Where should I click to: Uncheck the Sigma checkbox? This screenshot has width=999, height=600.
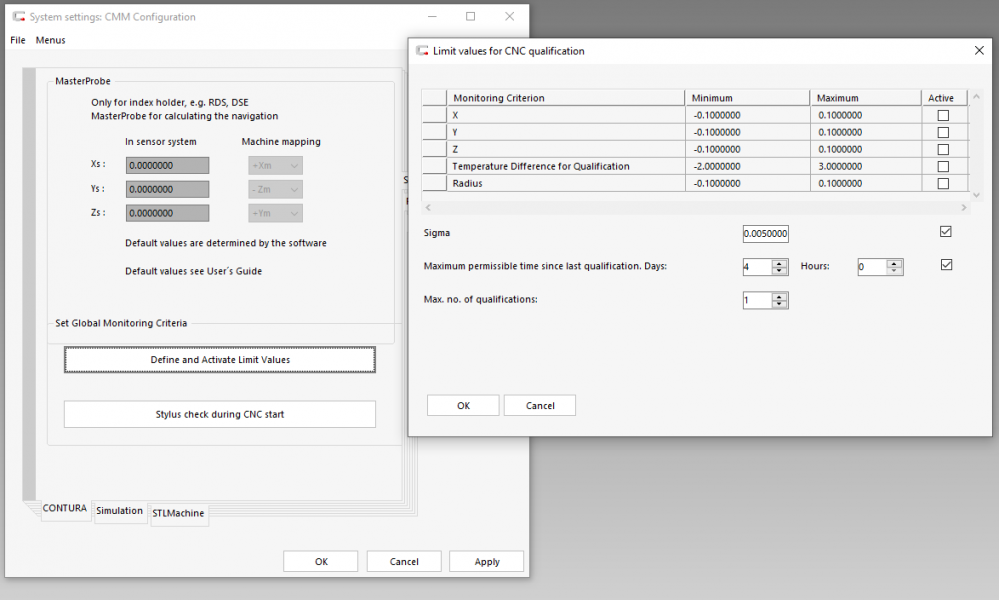pyautogui.click(x=946, y=232)
